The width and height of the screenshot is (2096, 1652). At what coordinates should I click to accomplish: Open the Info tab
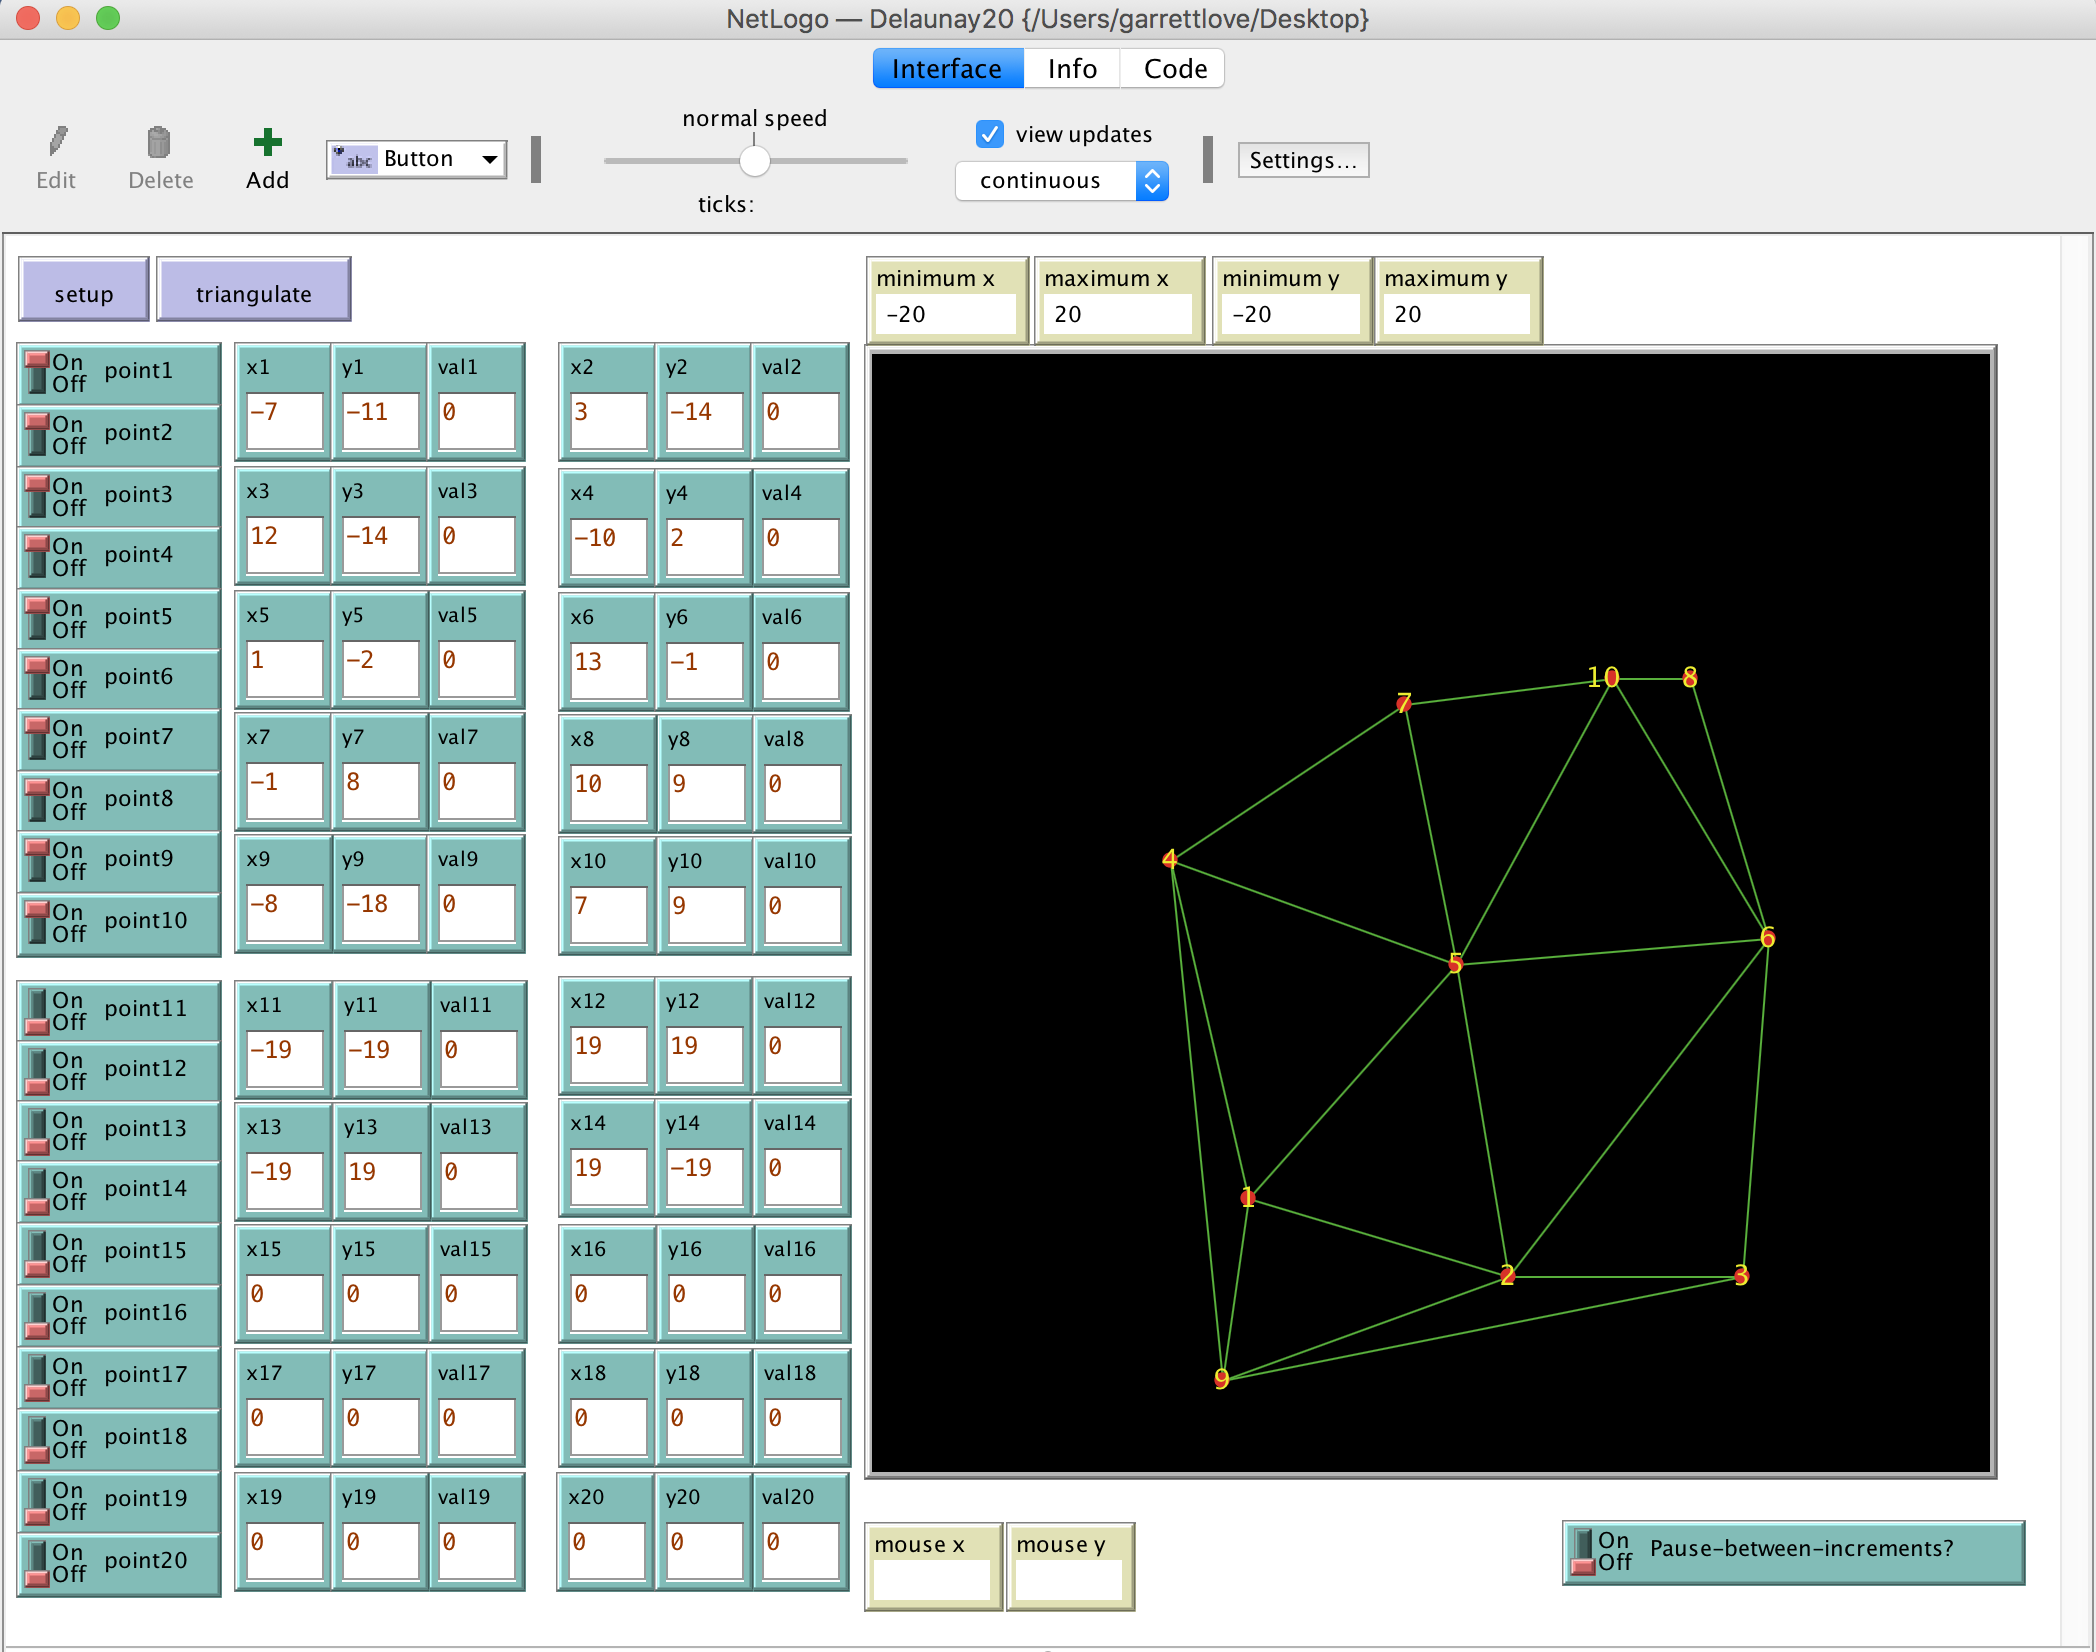click(x=1071, y=68)
